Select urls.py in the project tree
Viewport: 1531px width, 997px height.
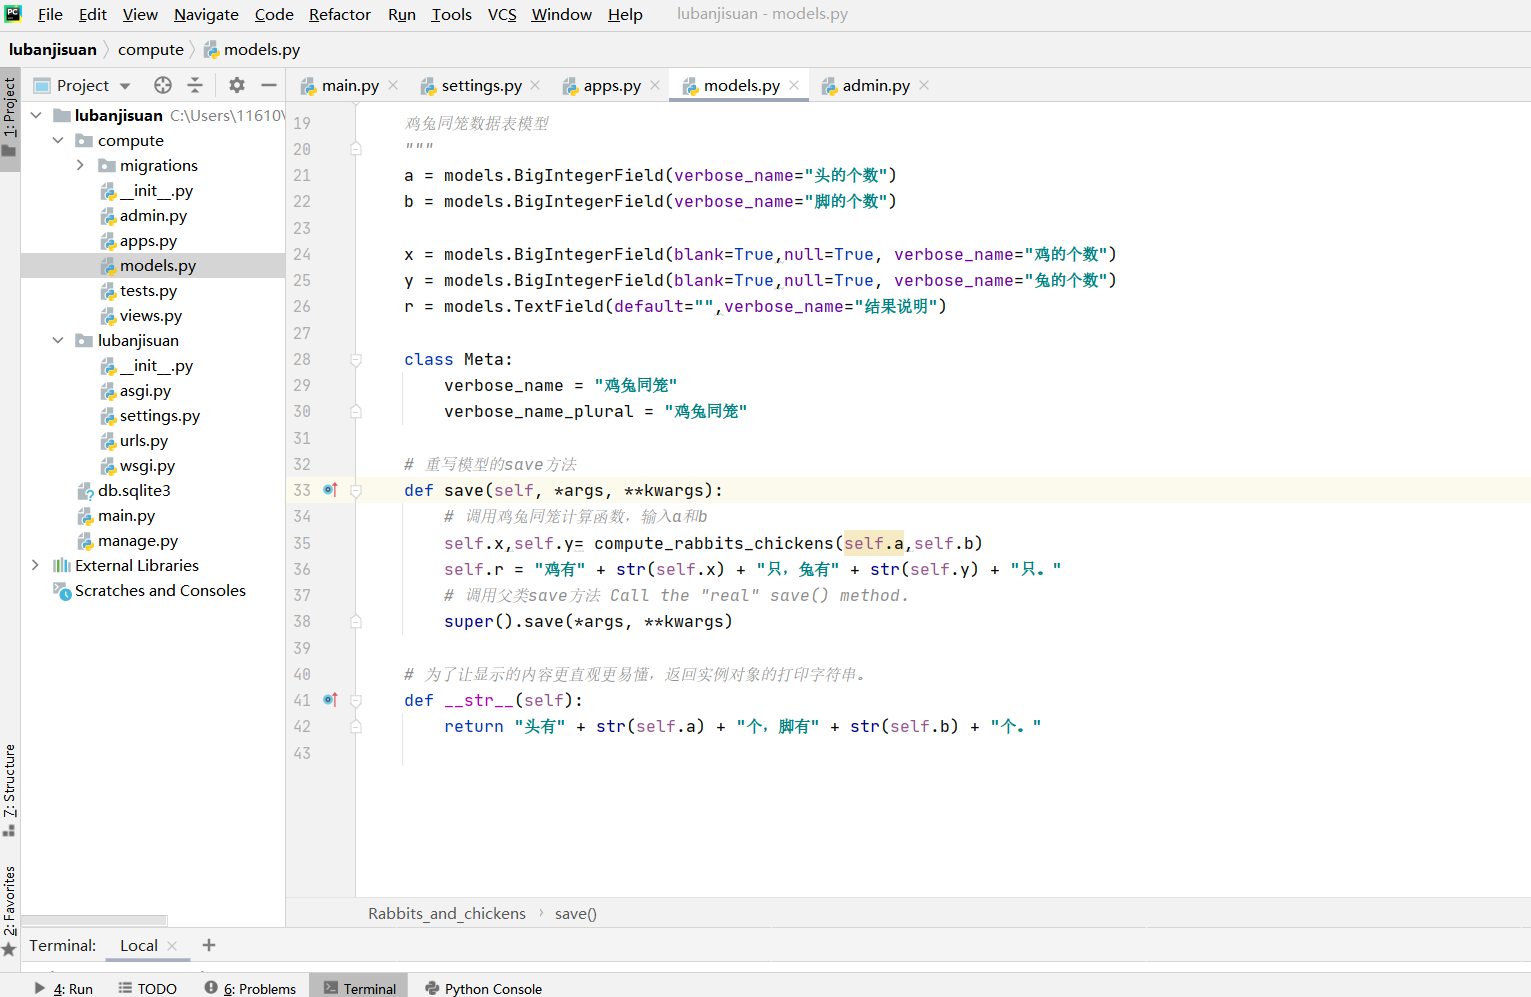tap(144, 440)
